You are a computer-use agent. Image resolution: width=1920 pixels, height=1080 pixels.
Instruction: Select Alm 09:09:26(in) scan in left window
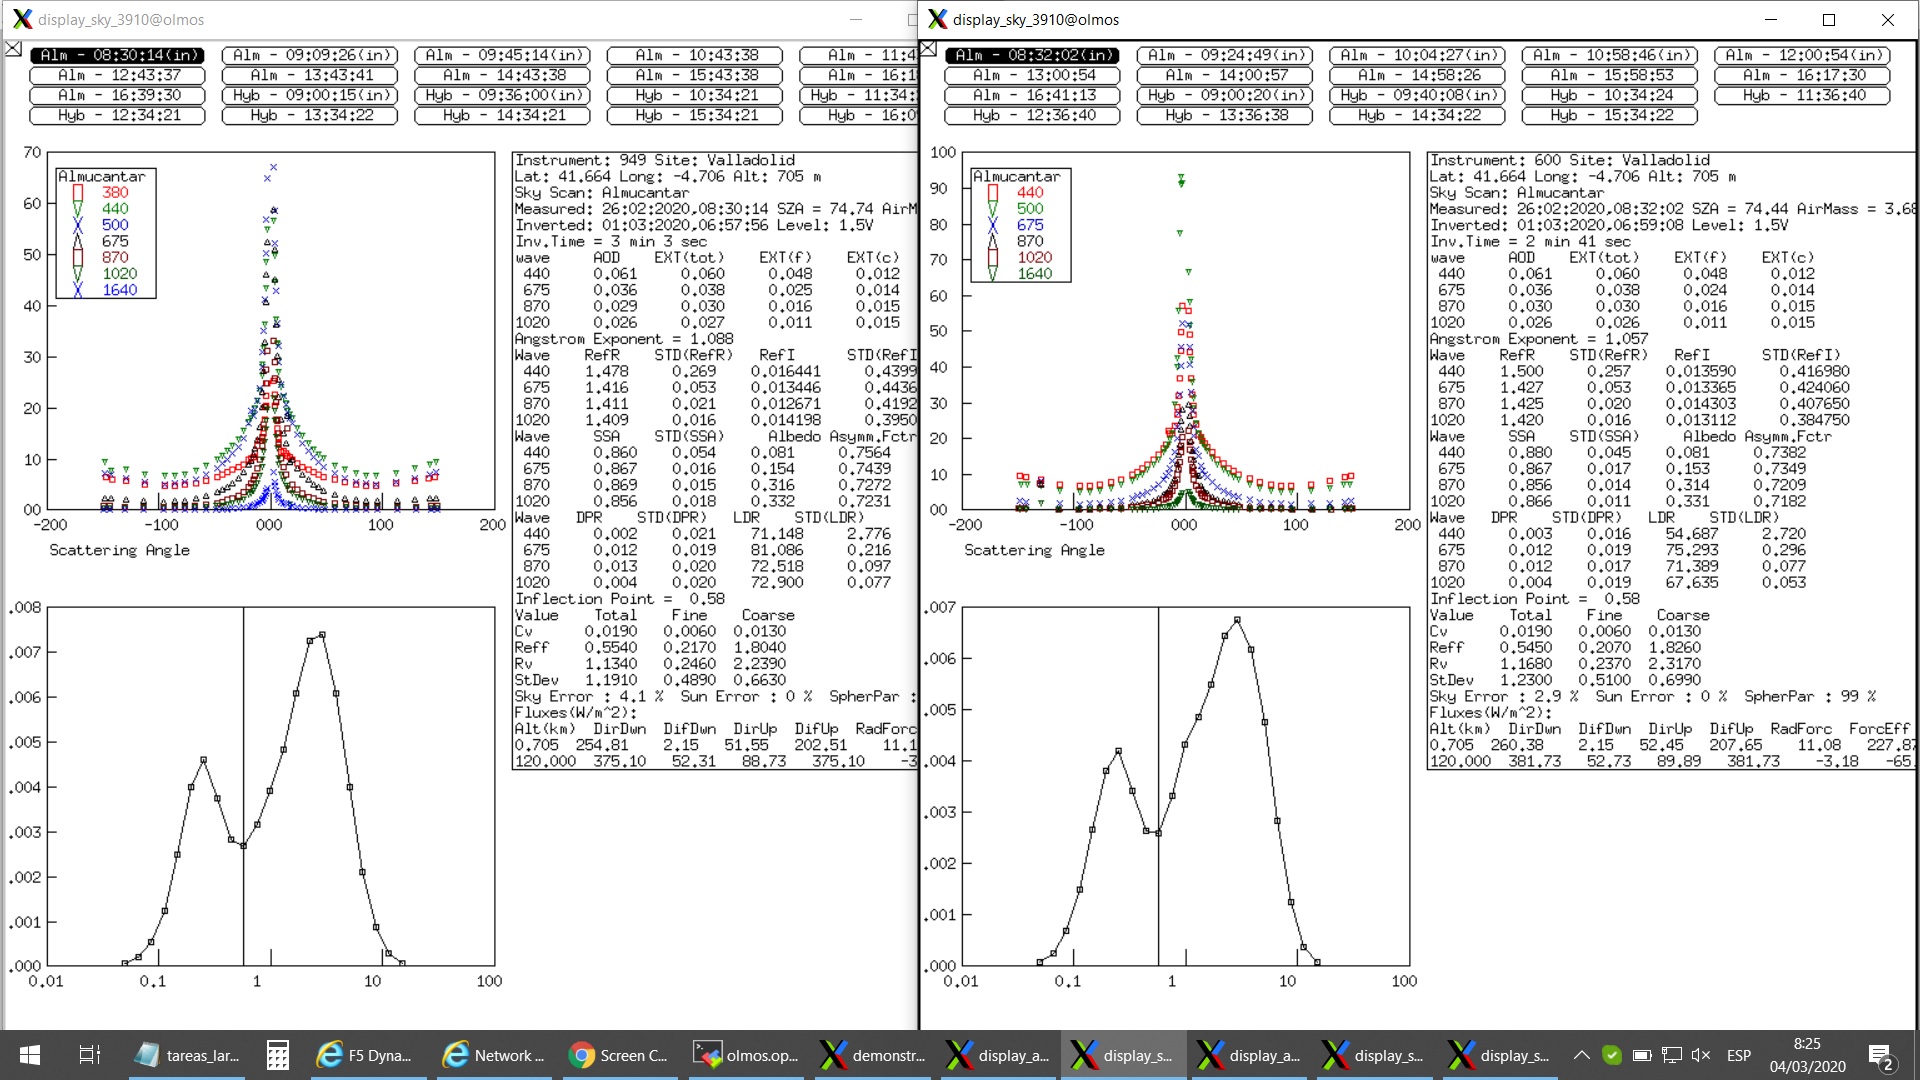tap(310, 55)
